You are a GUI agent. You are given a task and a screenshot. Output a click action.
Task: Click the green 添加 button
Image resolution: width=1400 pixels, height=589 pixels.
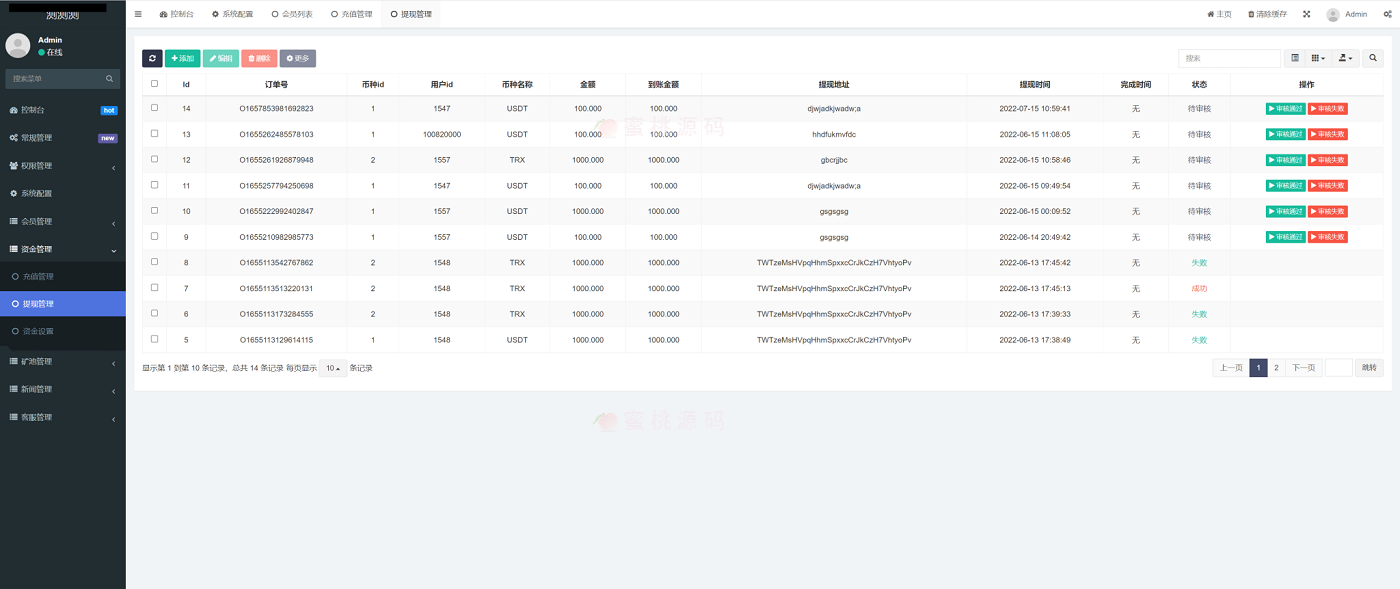tap(182, 59)
